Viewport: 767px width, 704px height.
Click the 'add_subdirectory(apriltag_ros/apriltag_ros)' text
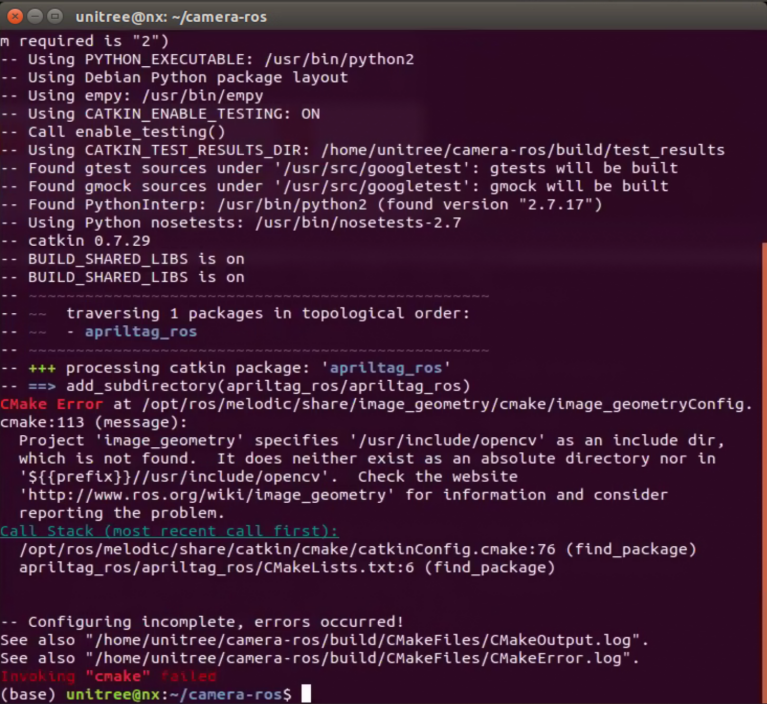pos(268,386)
